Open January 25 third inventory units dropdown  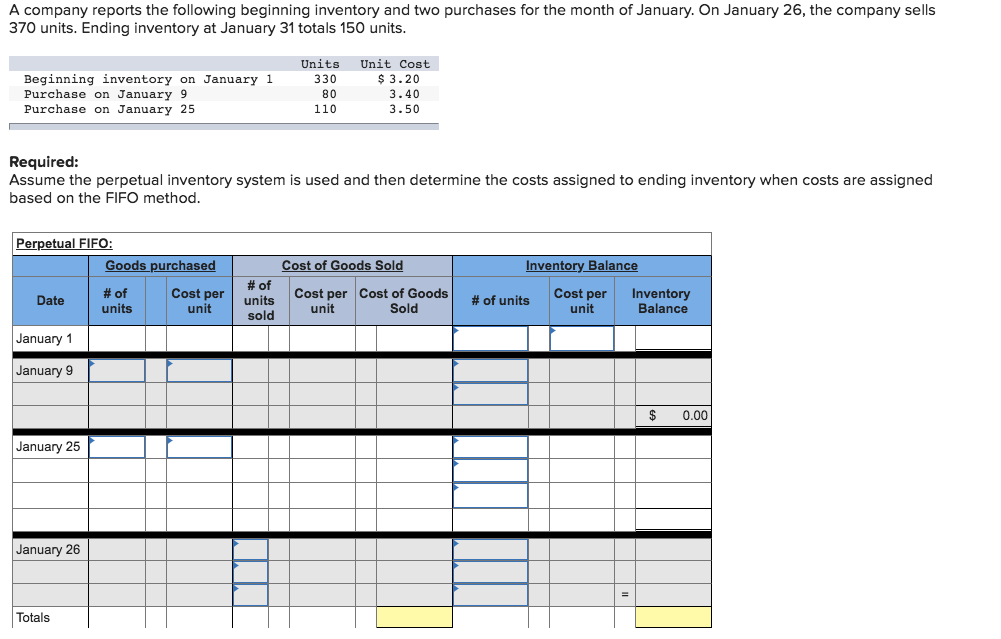490,495
